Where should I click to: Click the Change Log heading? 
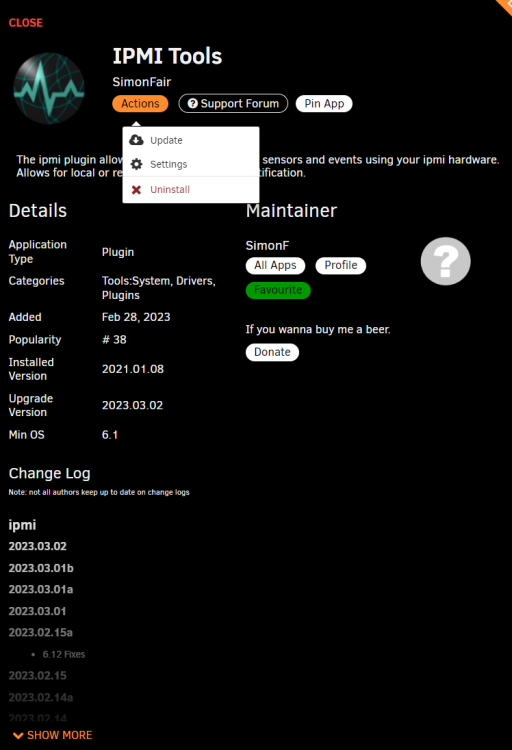pos(49,473)
